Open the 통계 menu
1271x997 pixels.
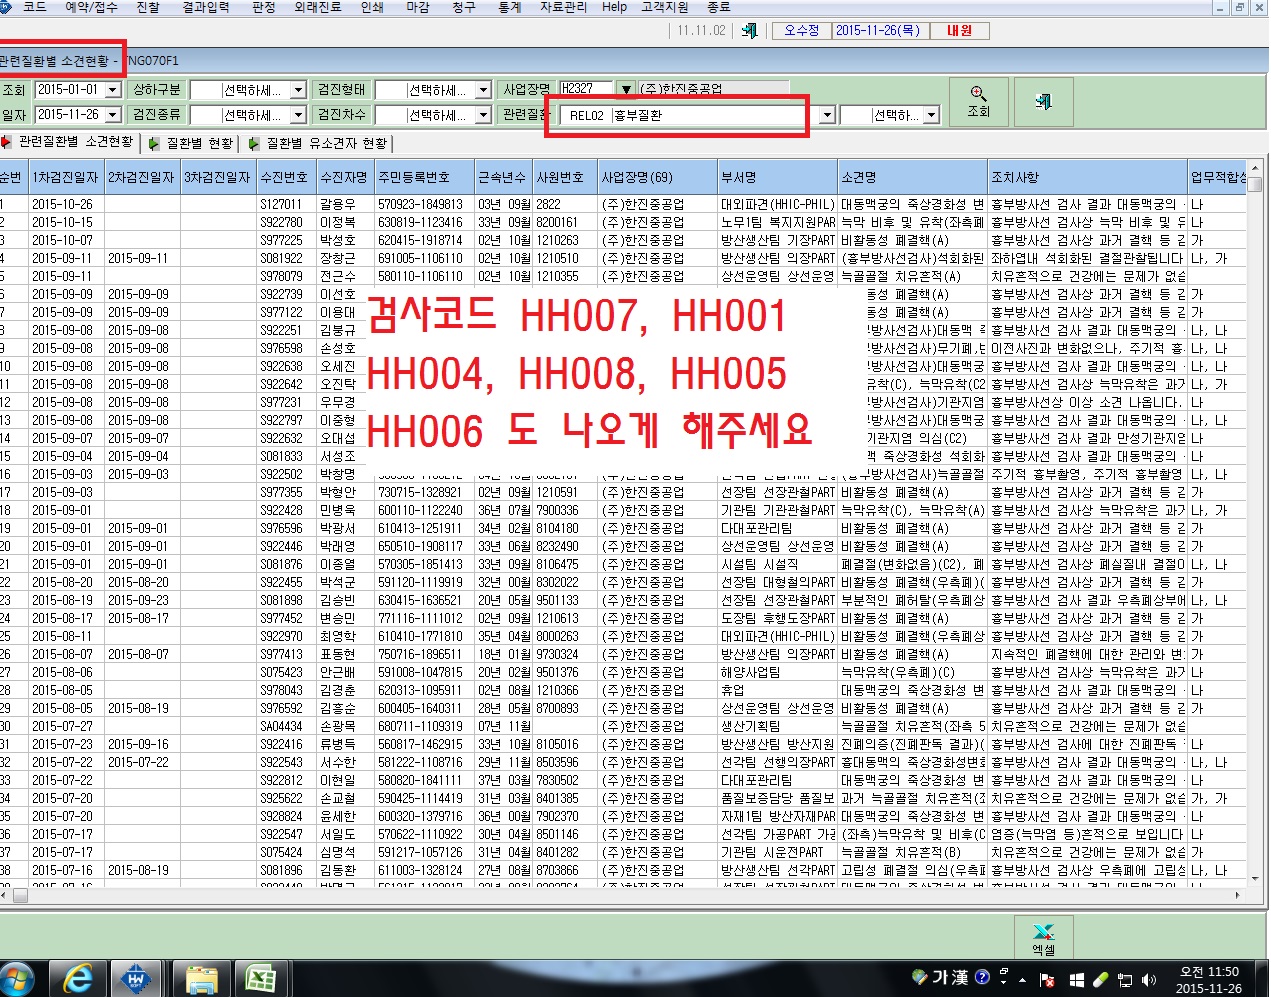click(509, 7)
